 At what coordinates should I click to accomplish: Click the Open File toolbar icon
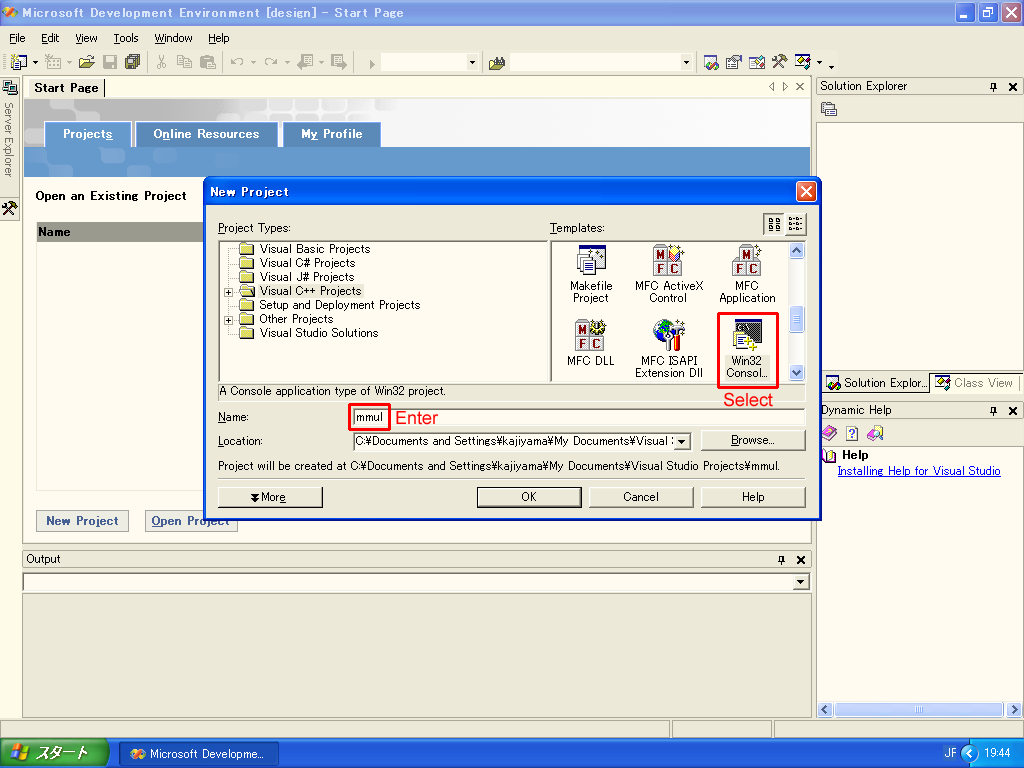point(86,62)
